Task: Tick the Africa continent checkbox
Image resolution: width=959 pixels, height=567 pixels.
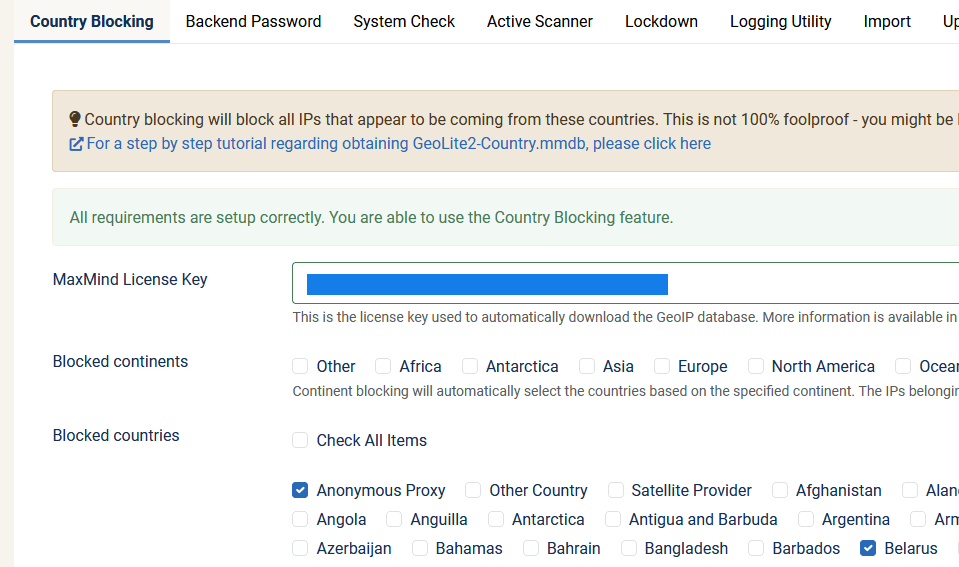Action: point(383,366)
